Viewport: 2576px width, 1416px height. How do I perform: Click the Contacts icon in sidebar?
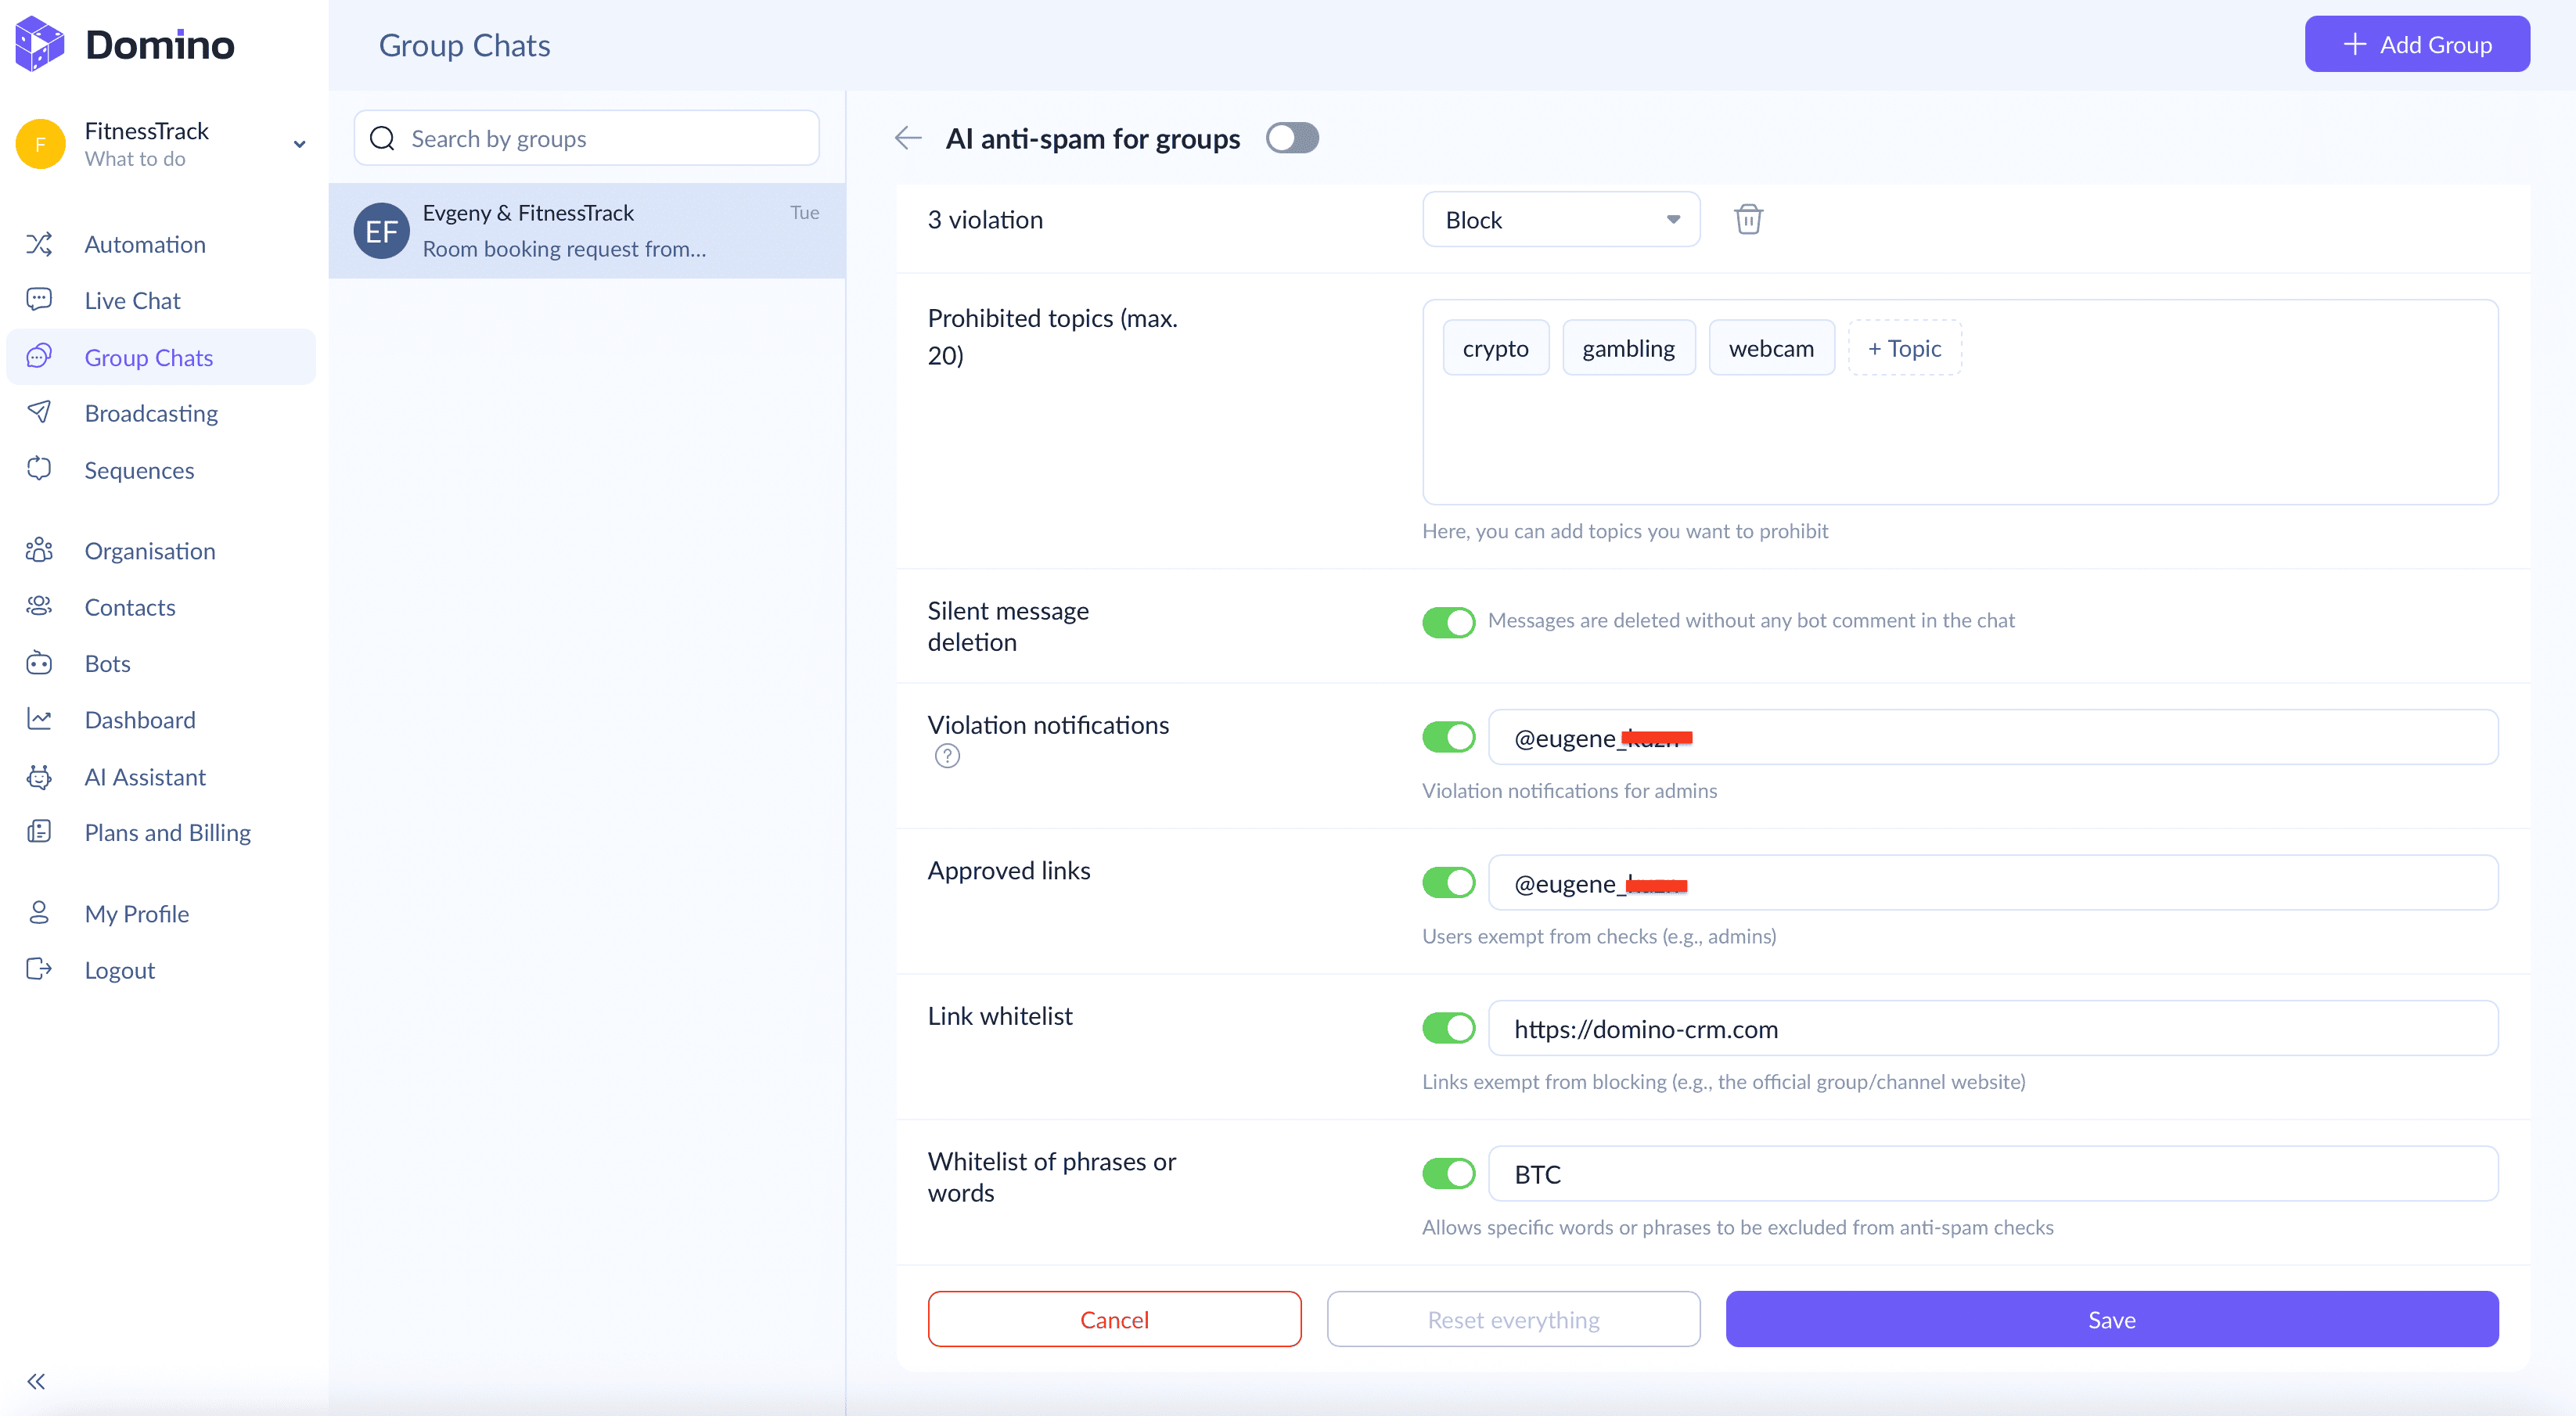pos(39,607)
